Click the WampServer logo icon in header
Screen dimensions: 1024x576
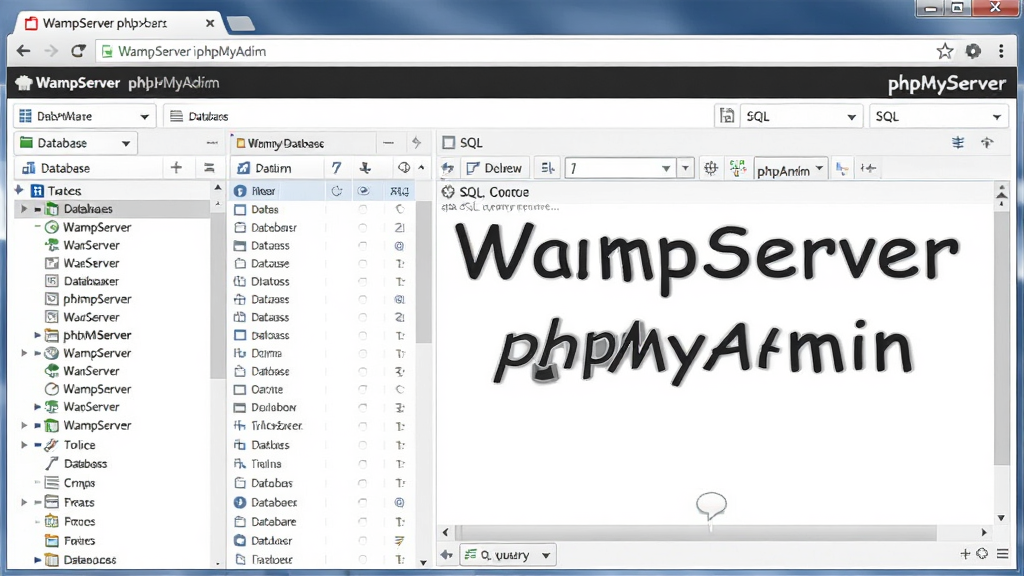[24, 83]
